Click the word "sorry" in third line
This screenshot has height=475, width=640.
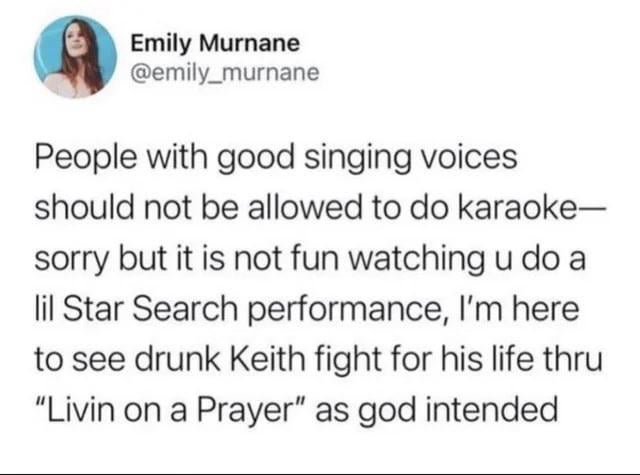[x=72, y=260]
